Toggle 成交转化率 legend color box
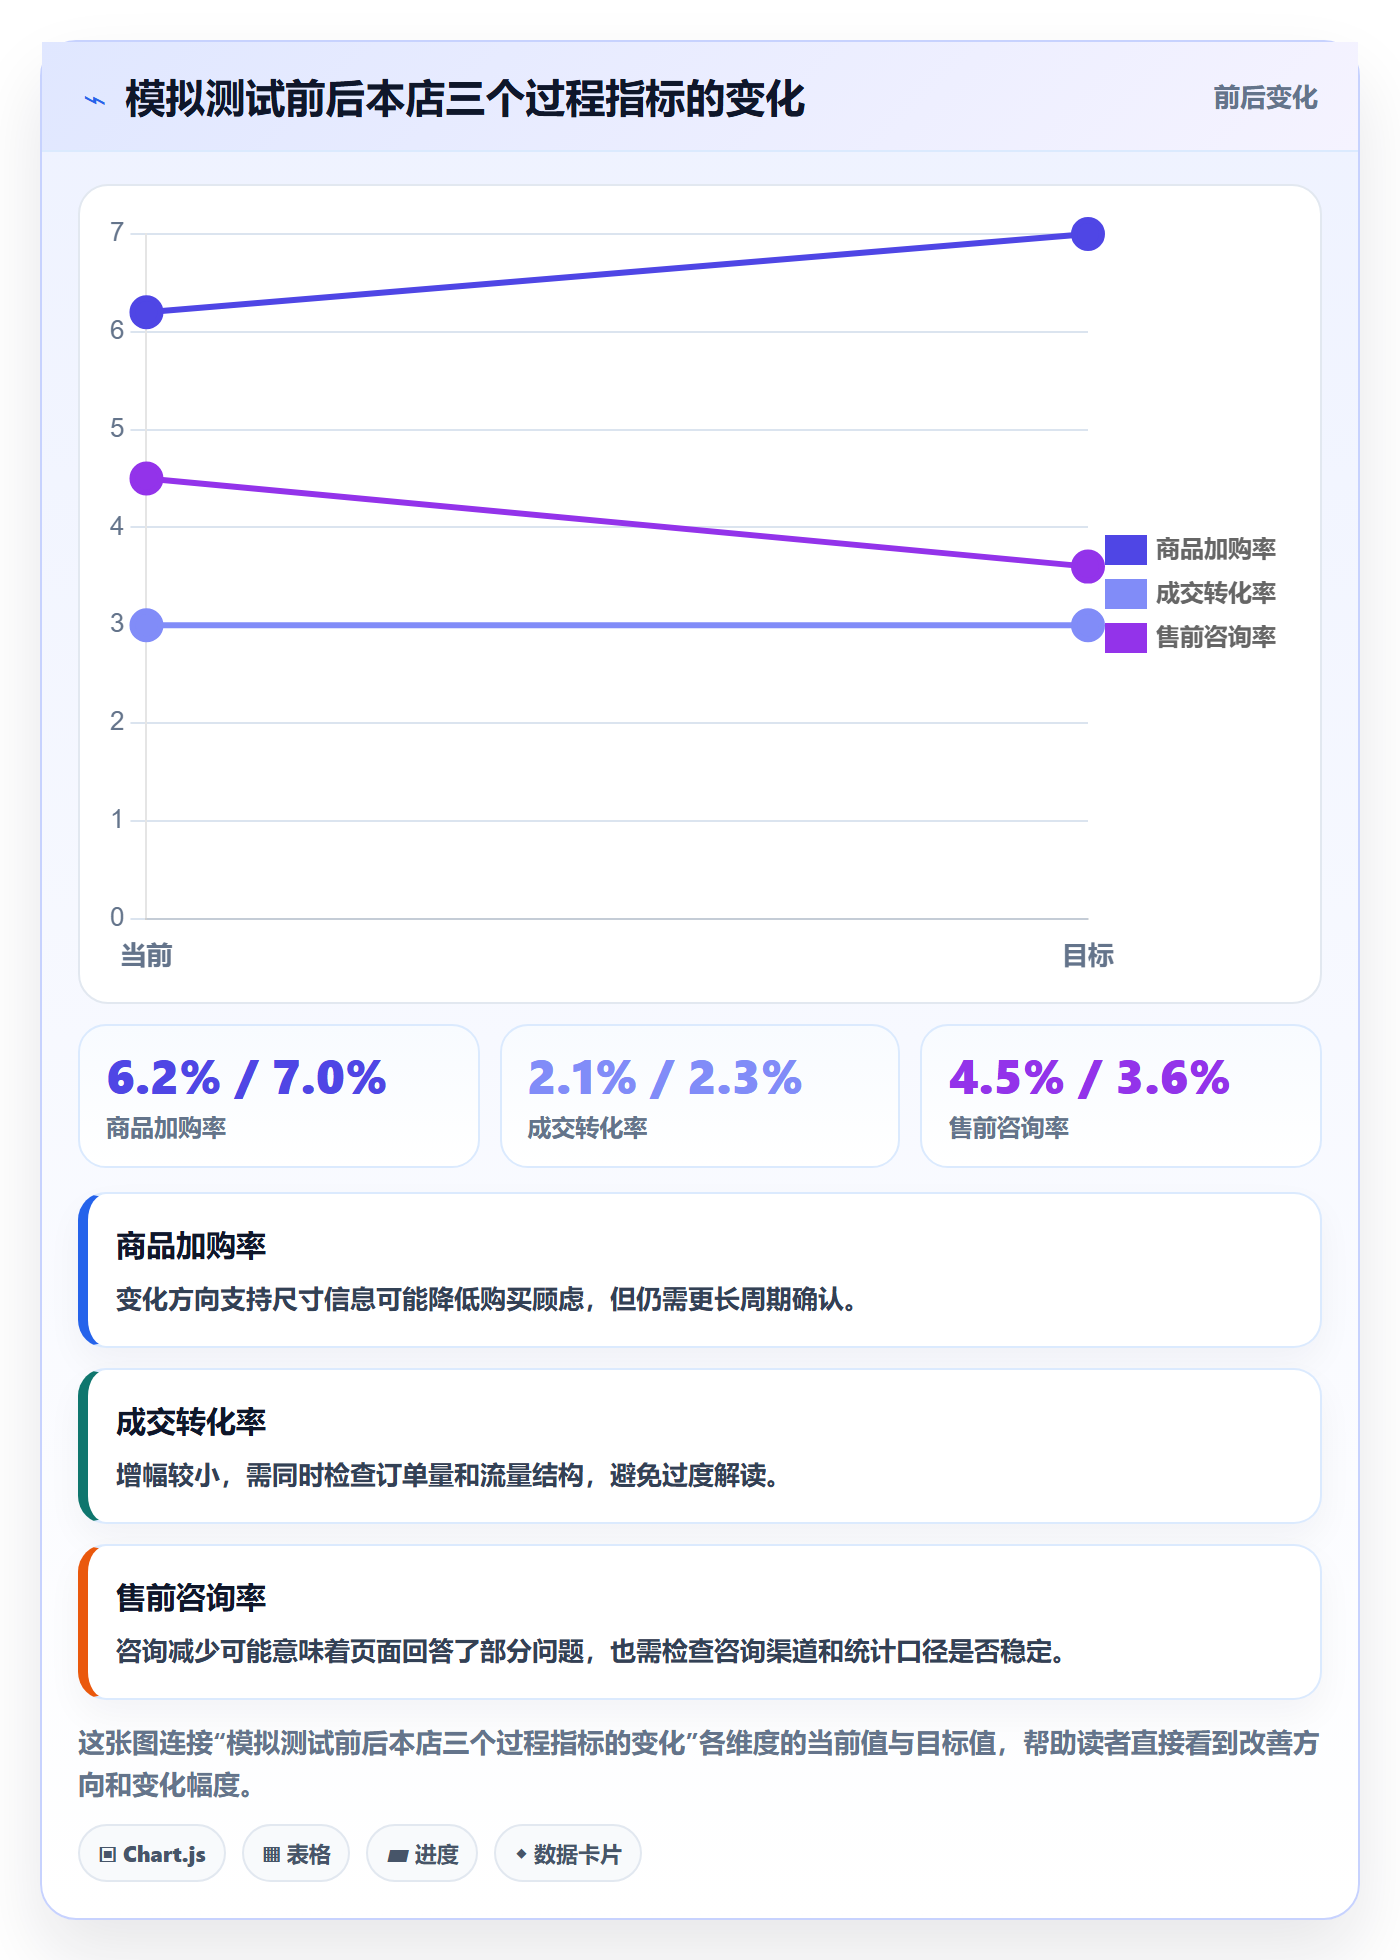The width and height of the screenshot is (1400, 1960). 1125,593
